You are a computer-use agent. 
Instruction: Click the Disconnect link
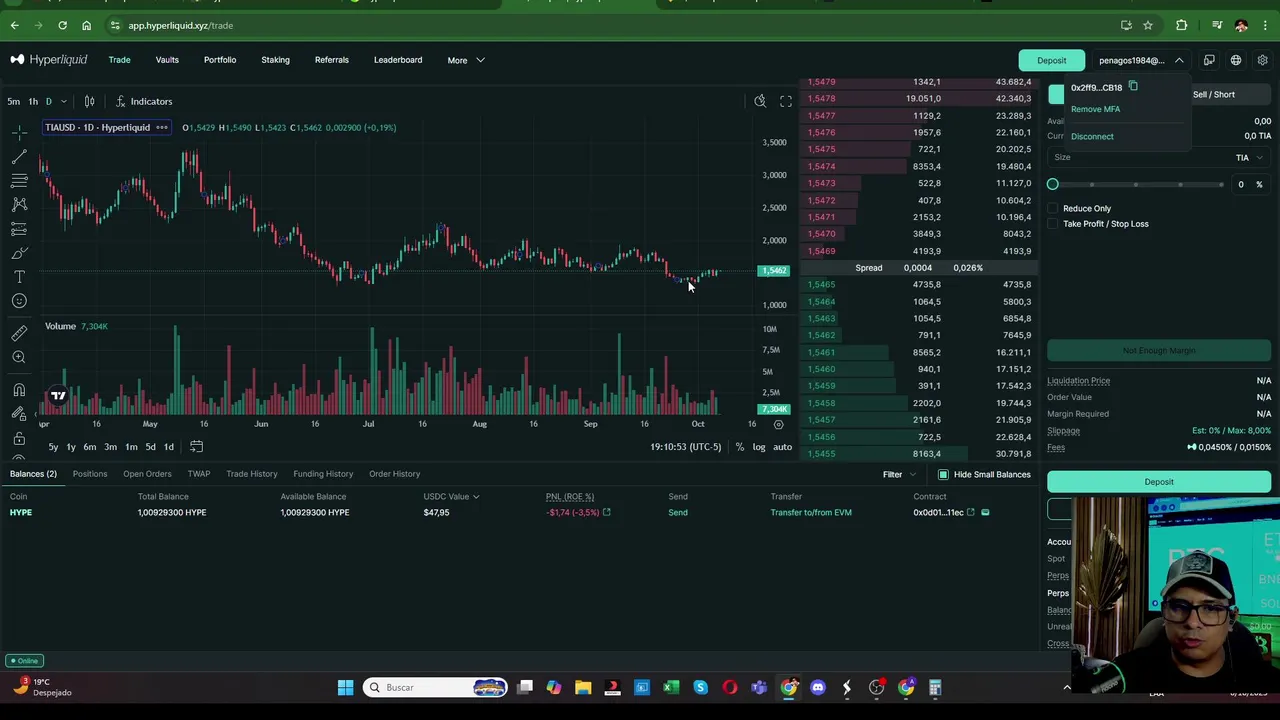pos(1092,137)
